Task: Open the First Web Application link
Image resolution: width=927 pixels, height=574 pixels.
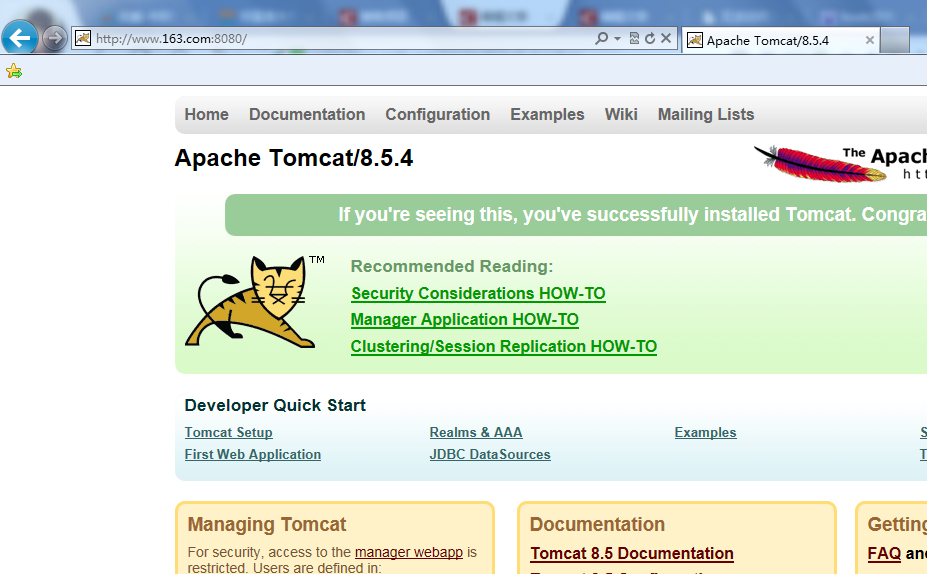Action: coord(252,454)
